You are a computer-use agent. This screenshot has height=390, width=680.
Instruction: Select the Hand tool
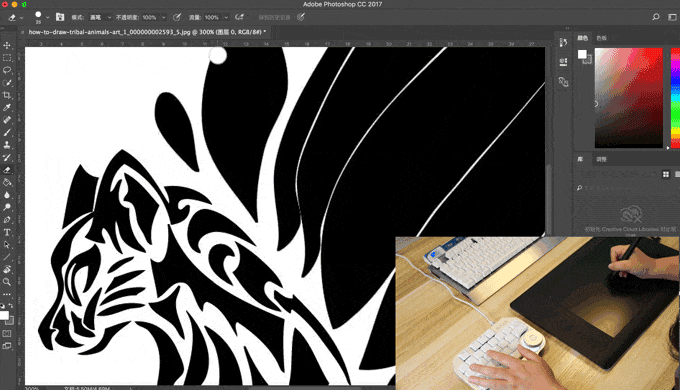tap(7, 269)
